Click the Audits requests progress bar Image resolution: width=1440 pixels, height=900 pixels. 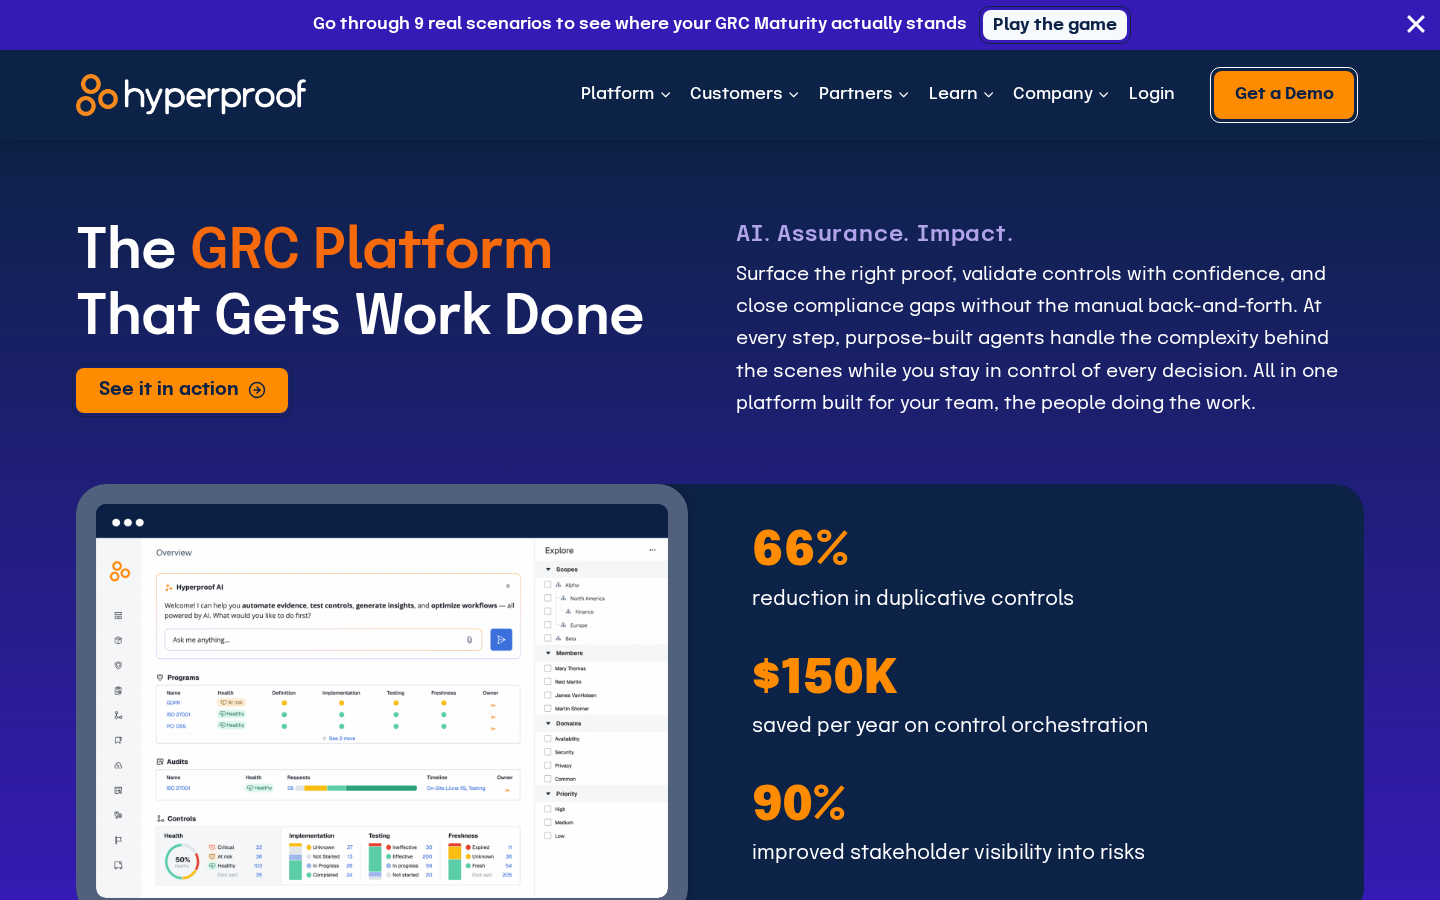pos(357,788)
